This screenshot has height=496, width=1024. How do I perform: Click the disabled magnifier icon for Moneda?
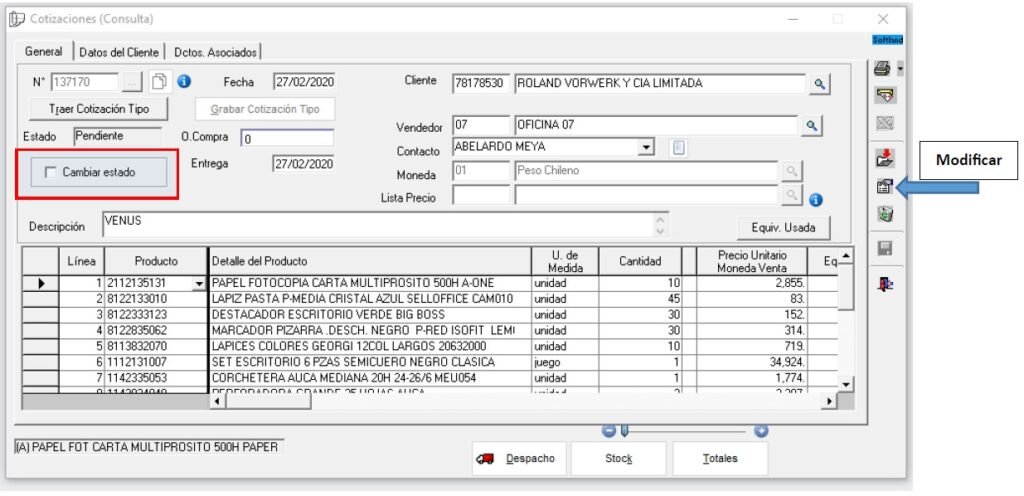[792, 171]
